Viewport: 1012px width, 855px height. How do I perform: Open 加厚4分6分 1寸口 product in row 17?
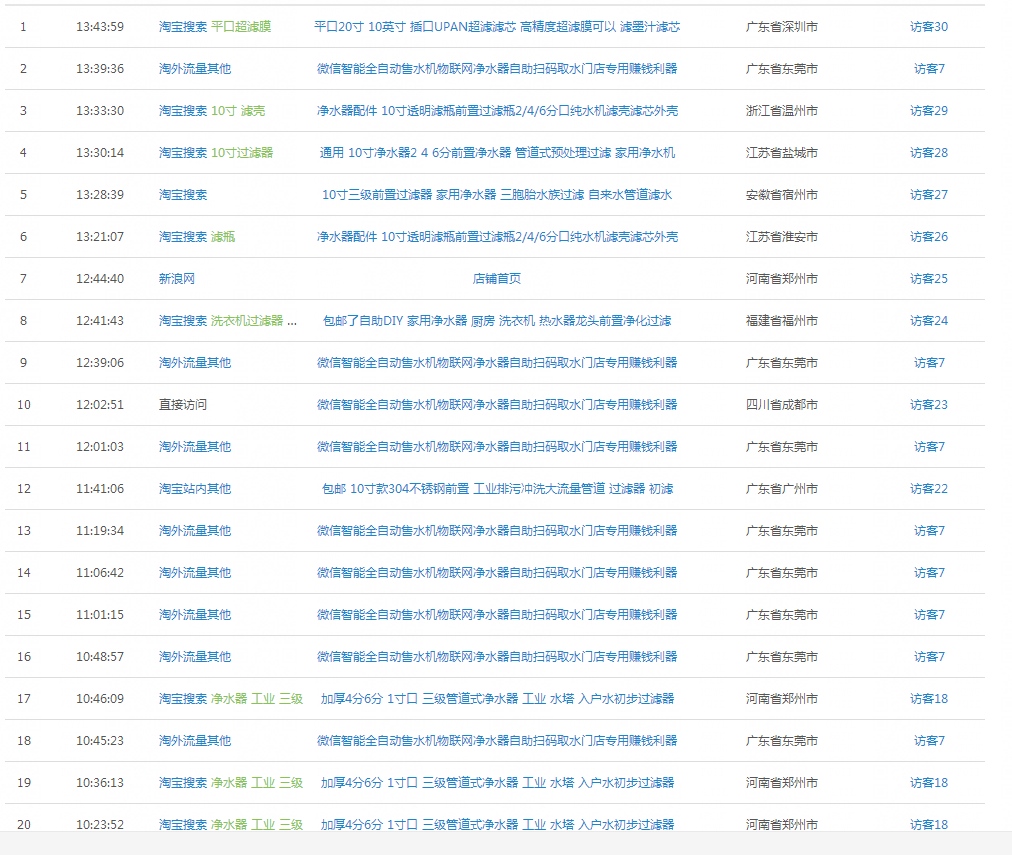click(497, 698)
